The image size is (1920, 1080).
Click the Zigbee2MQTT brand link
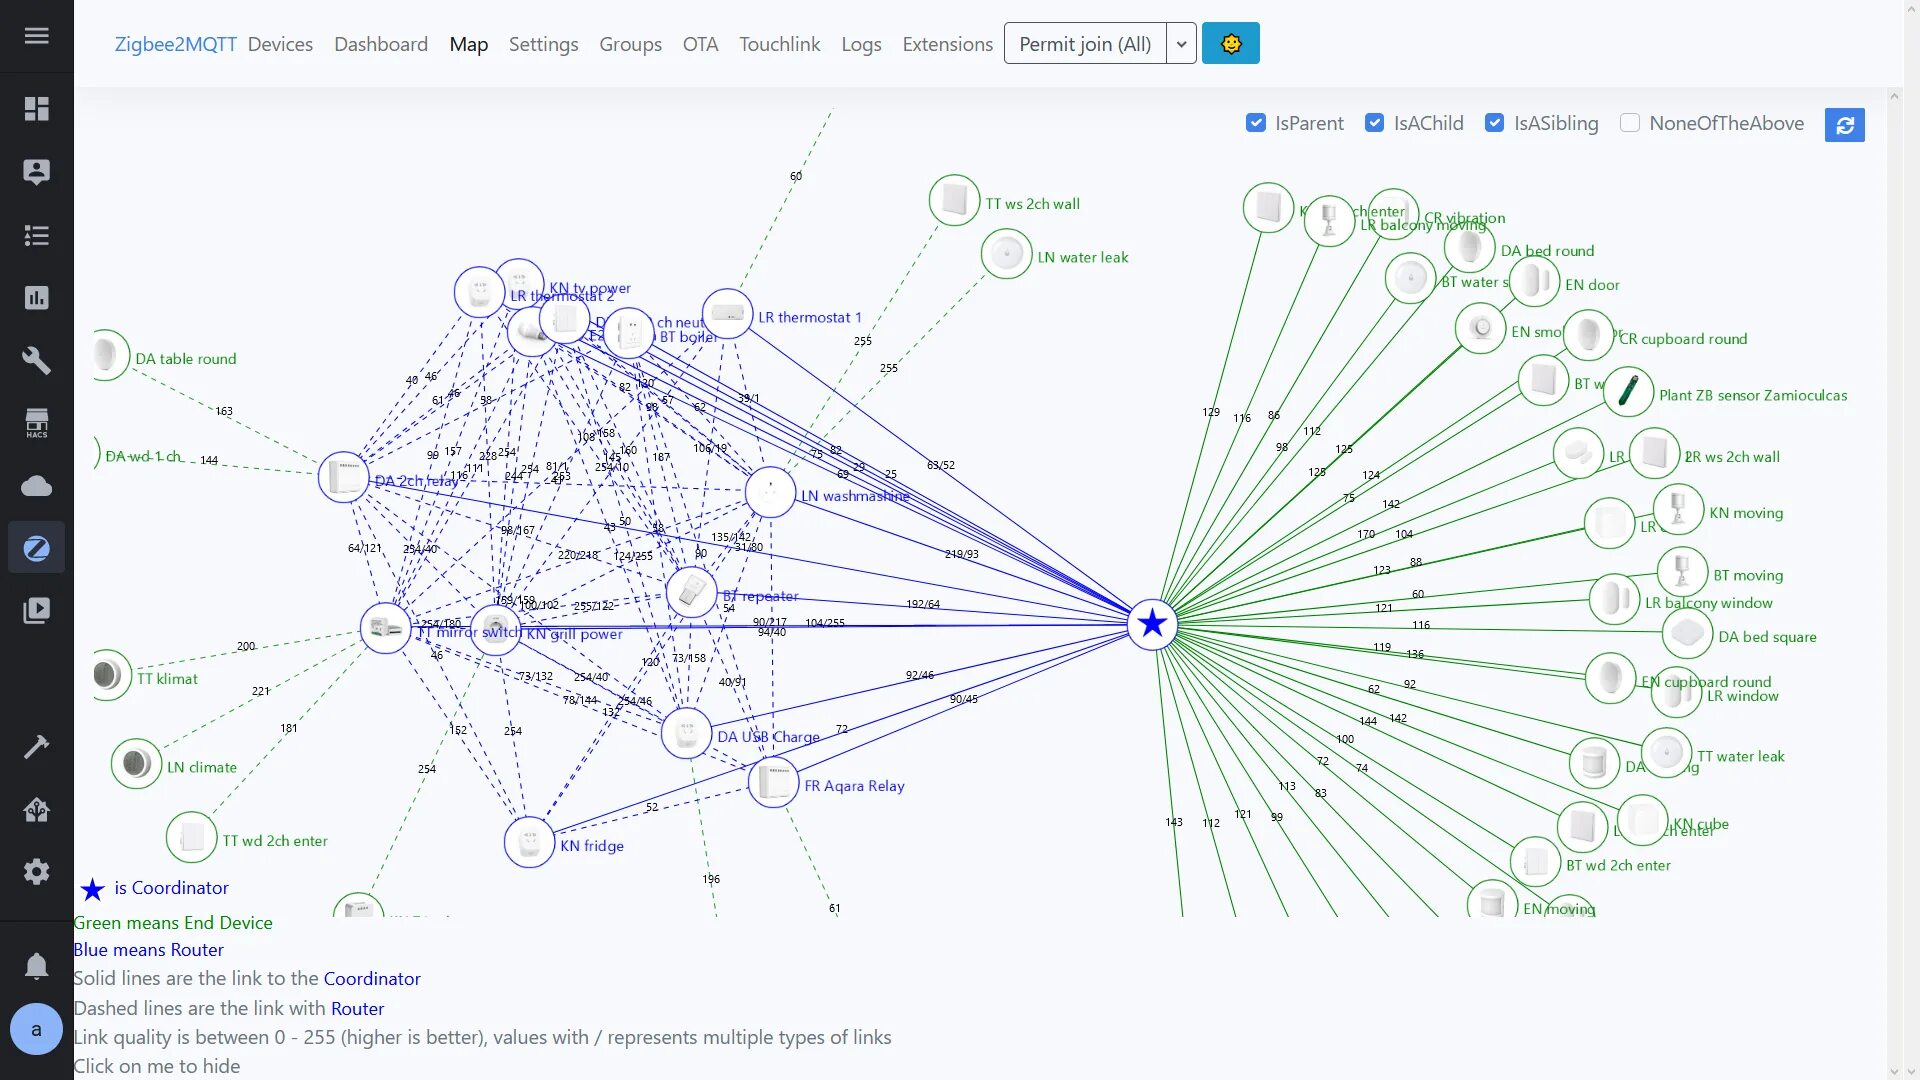click(175, 44)
